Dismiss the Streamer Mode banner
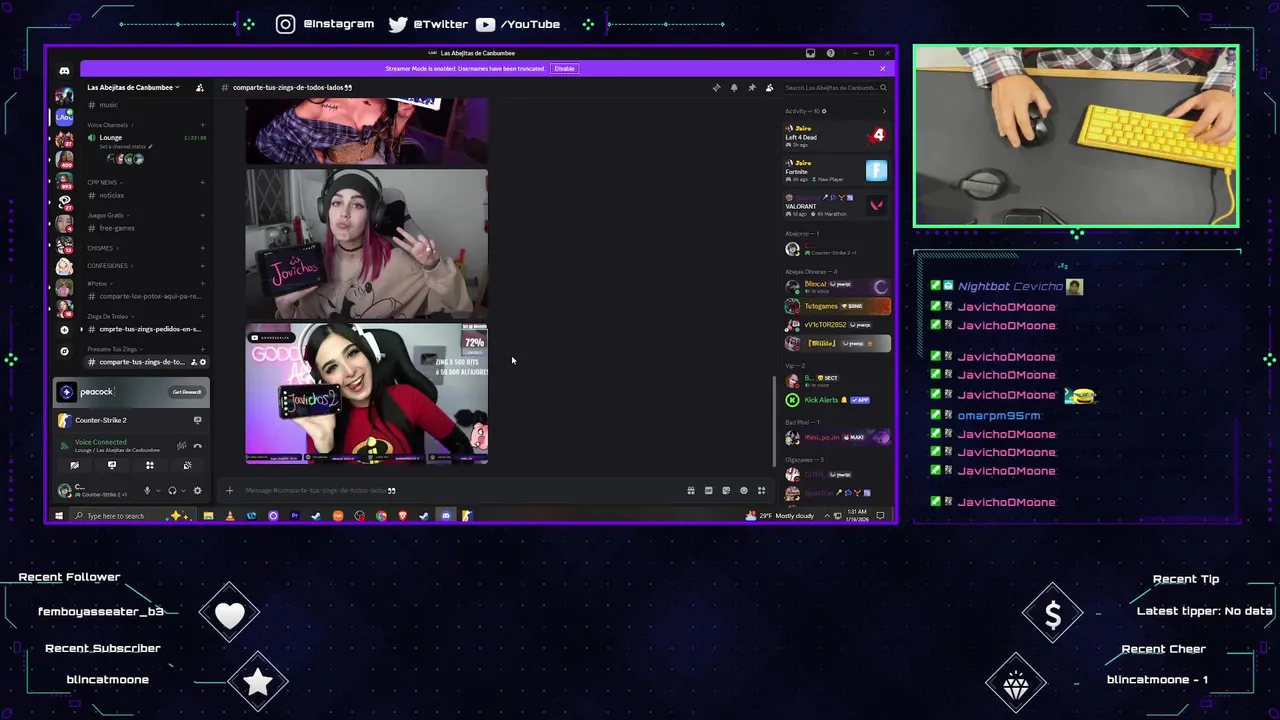 click(882, 69)
